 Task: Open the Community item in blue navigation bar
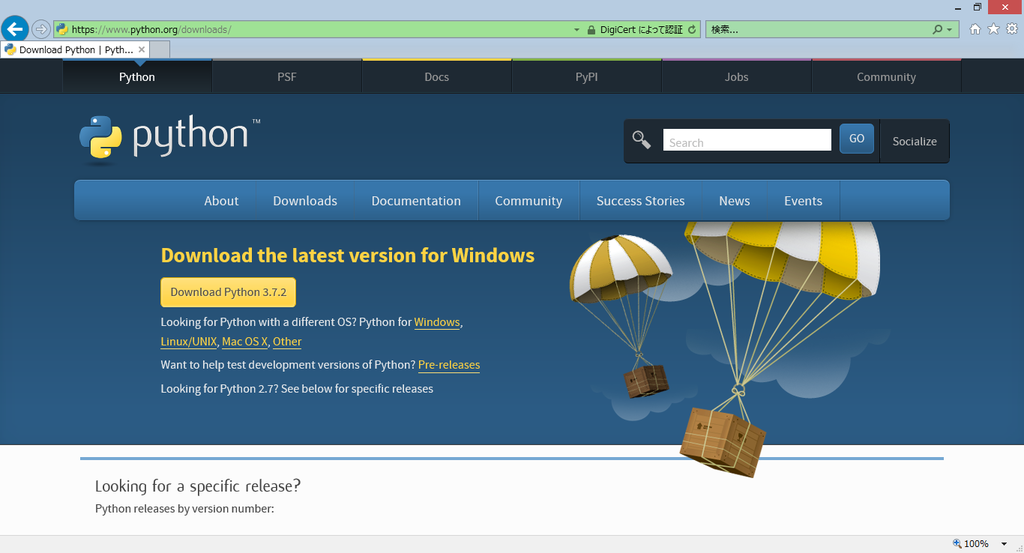pos(528,201)
